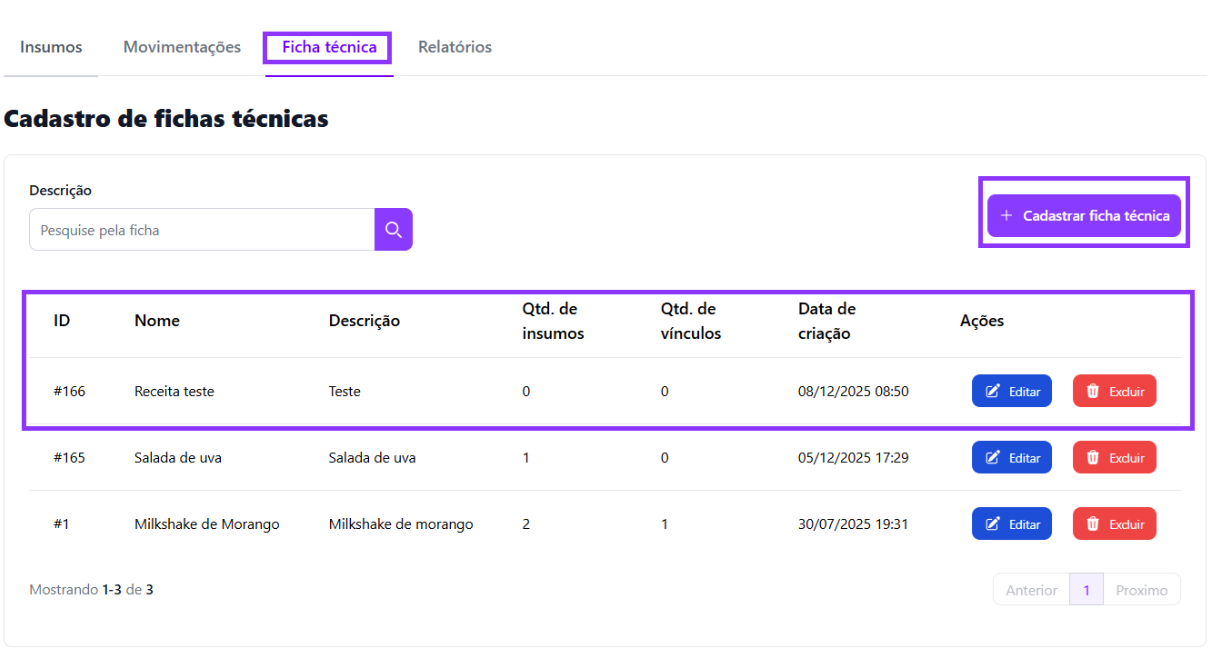This screenshot has width=1212, height=653.
Task: Click the Anterior pagination button
Action: [x=1031, y=590]
